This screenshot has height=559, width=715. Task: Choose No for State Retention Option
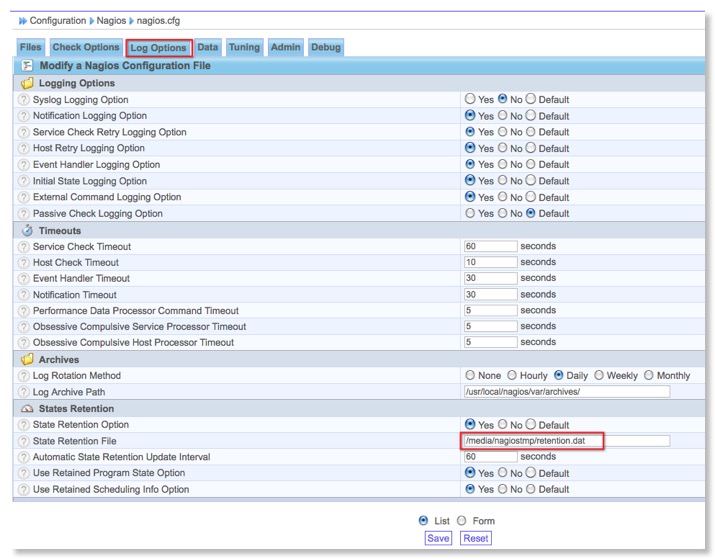coord(503,425)
